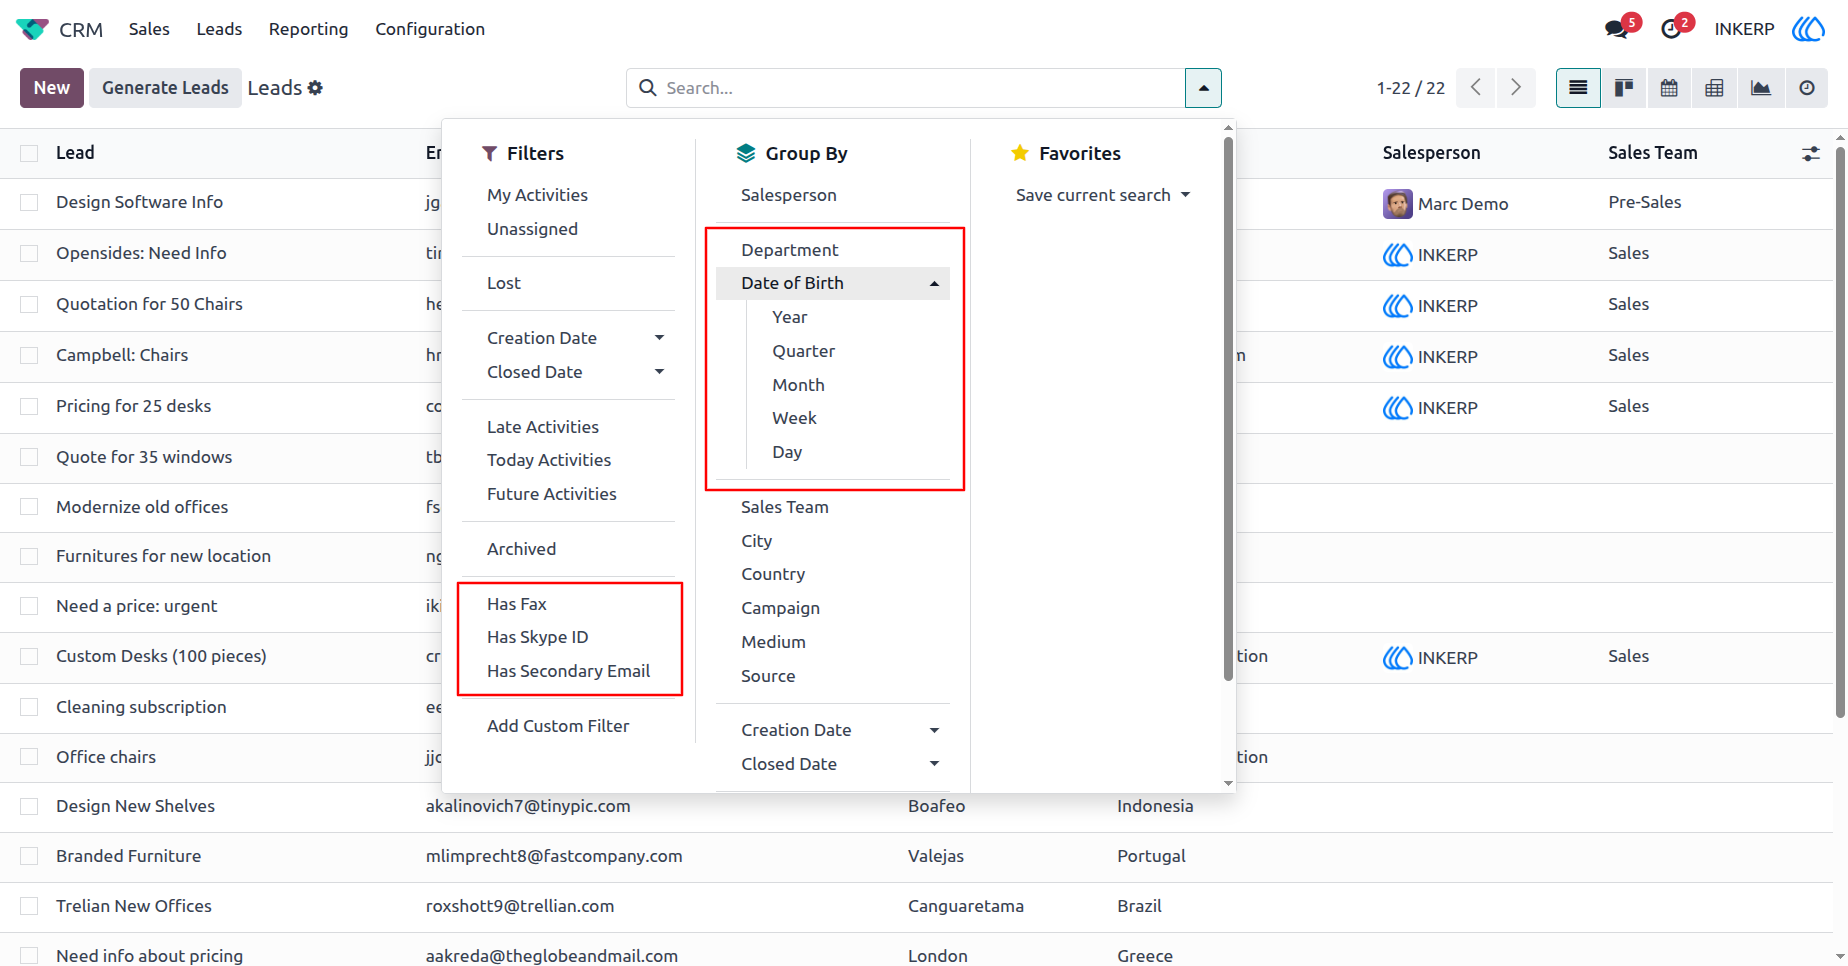Click the Filters funnel icon
This screenshot has height=966, width=1848.
pyautogui.click(x=489, y=154)
